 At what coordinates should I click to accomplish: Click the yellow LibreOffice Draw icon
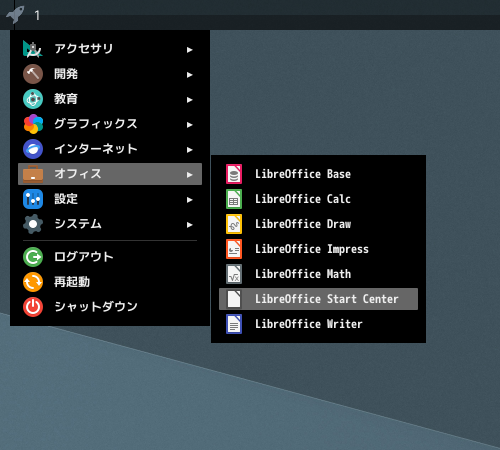[x=234, y=224]
